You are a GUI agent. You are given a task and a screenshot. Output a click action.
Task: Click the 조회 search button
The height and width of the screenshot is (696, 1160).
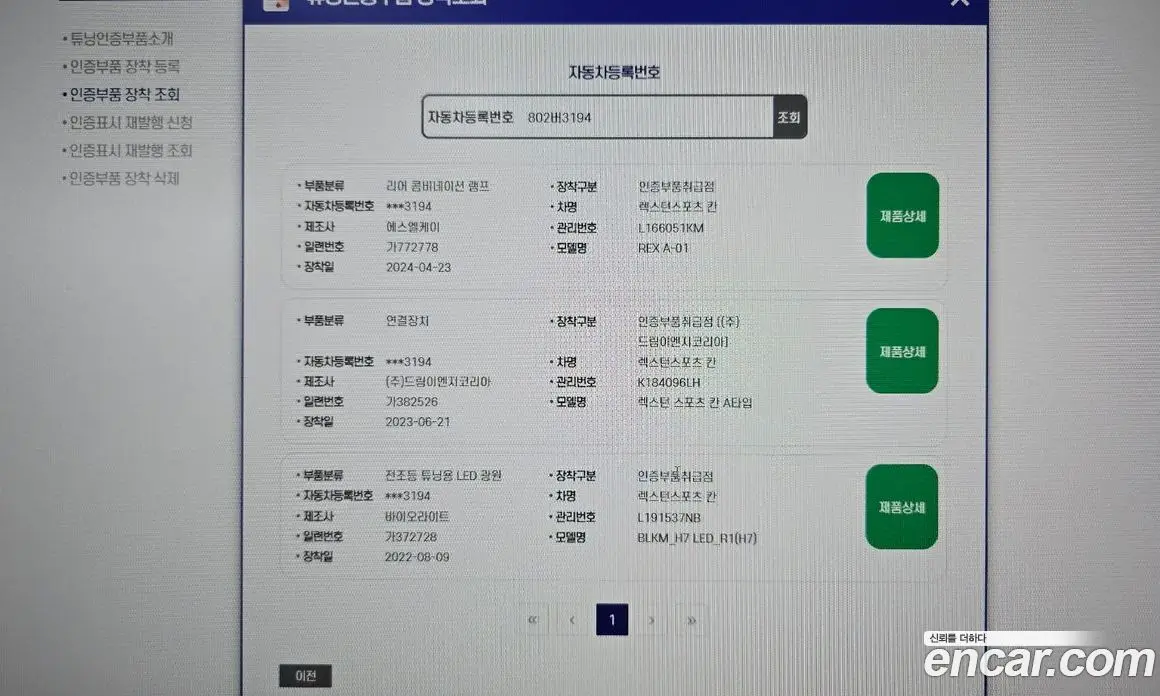(x=789, y=117)
